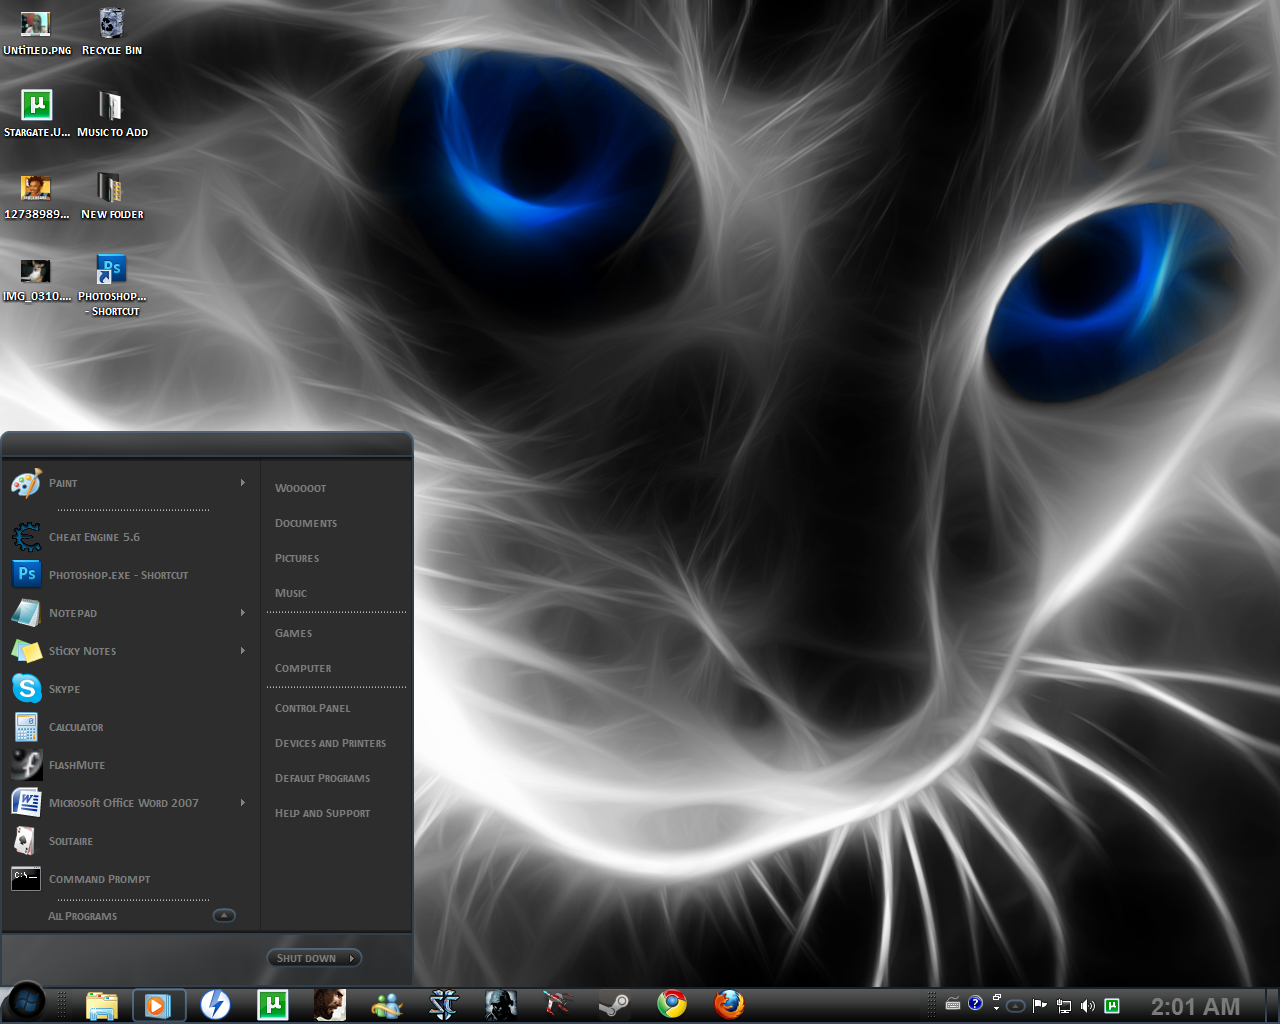Image resolution: width=1280 pixels, height=1024 pixels.
Task: Open Cheat Engine 5.6 from the Start menu
Action: [94, 537]
